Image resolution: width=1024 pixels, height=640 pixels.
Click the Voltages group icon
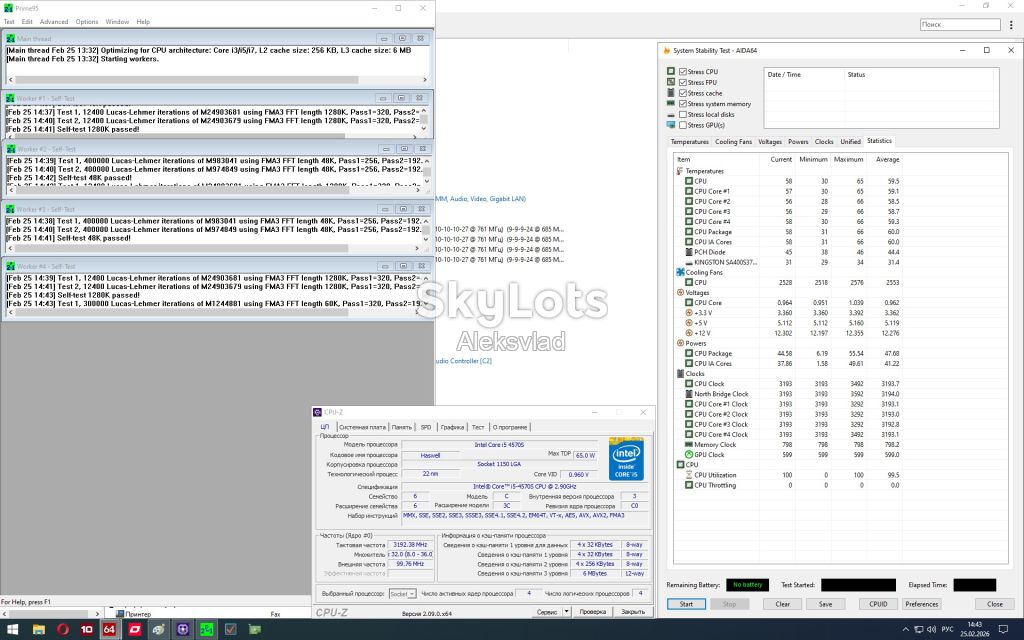pos(680,293)
